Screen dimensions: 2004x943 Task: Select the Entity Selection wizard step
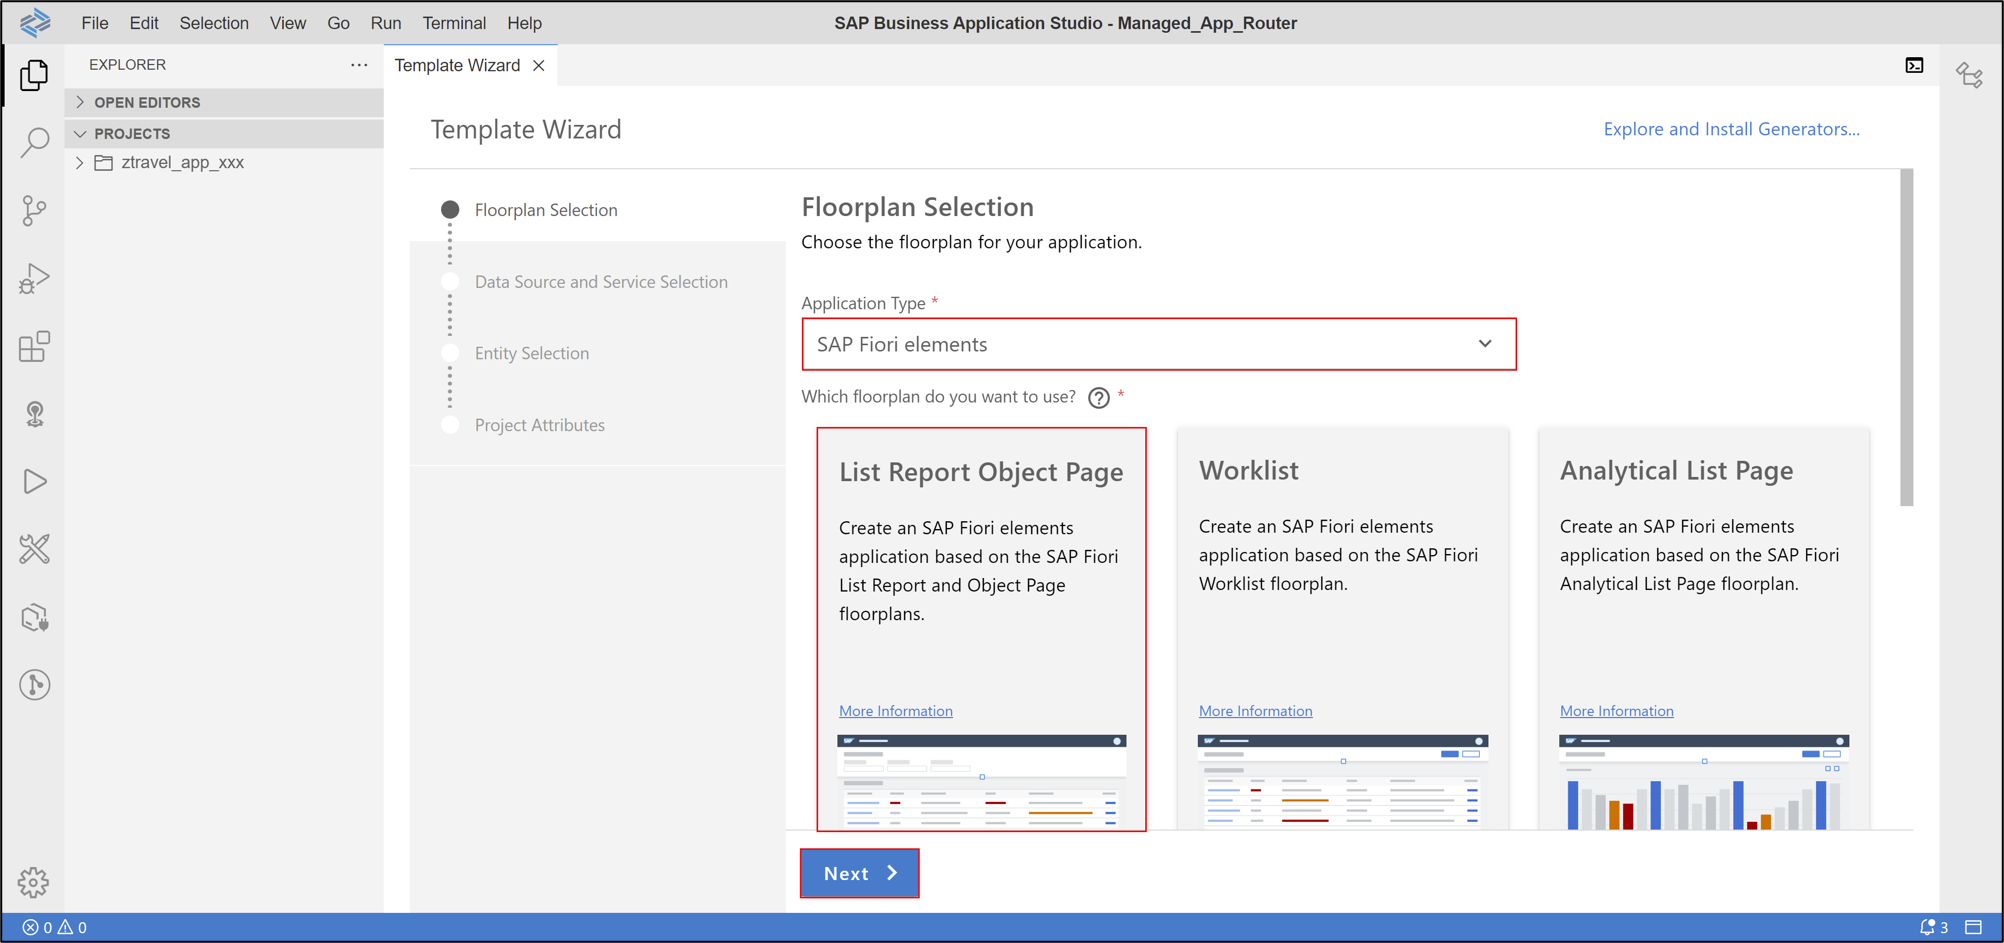(x=531, y=353)
